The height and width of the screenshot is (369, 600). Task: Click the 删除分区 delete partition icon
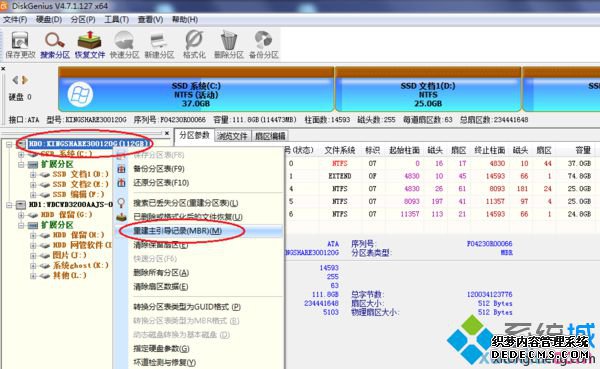tap(228, 45)
